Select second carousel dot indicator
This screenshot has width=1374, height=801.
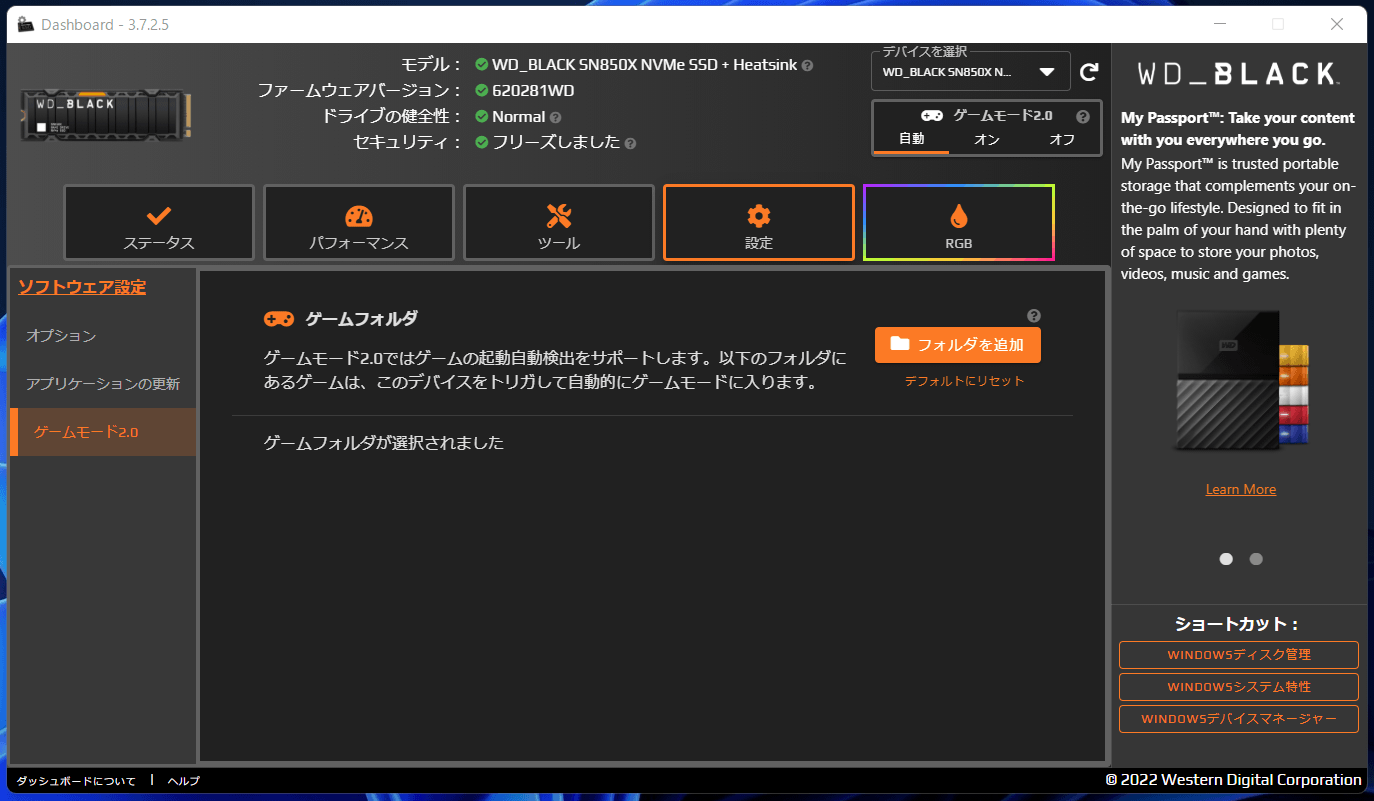click(x=1256, y=559)
